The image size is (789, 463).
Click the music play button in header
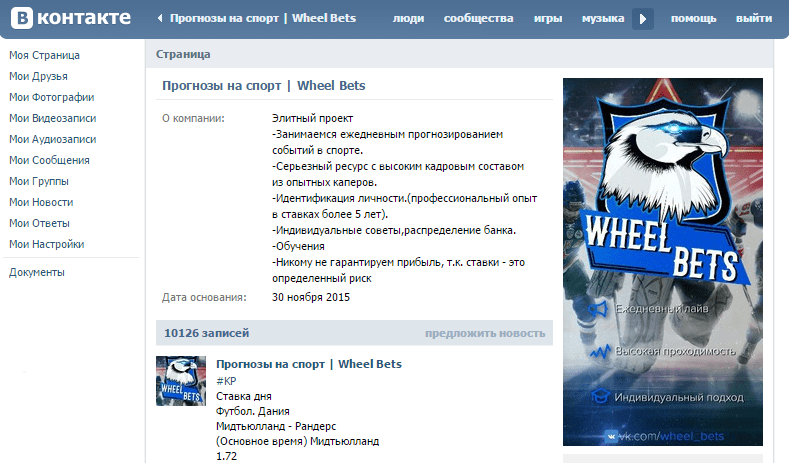(x=643, y=19)
